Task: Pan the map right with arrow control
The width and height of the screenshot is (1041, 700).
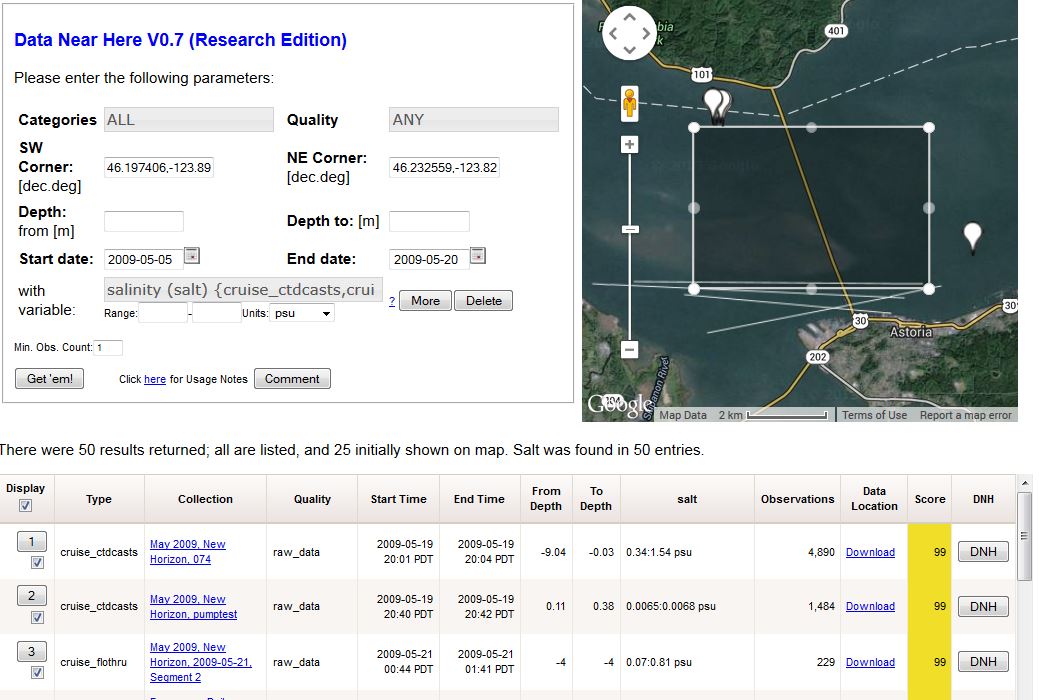Action: coord(646,33)
